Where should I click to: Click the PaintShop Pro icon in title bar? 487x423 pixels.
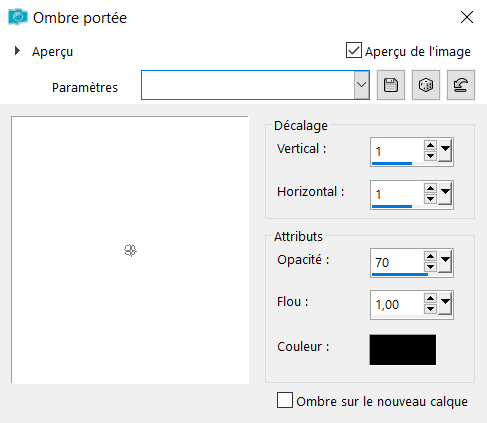pos(18,17)
